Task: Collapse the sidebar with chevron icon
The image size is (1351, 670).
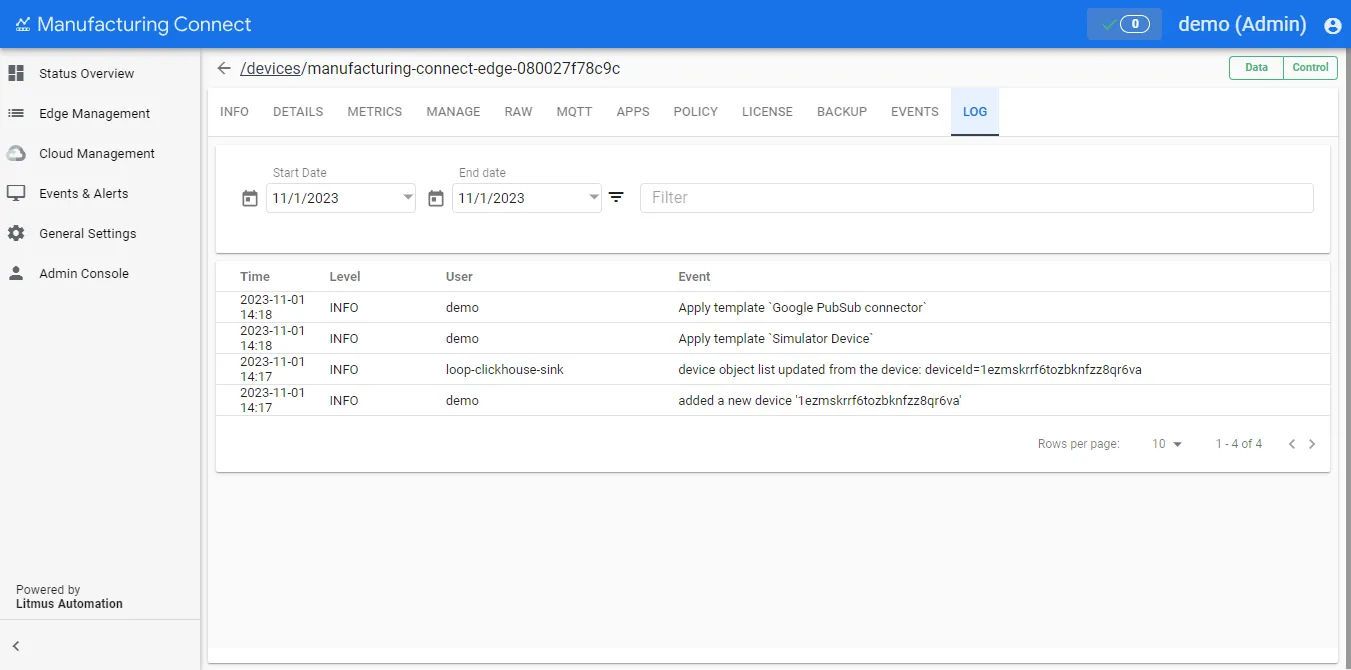Action: pyautogui.click(x=16, y=646)
